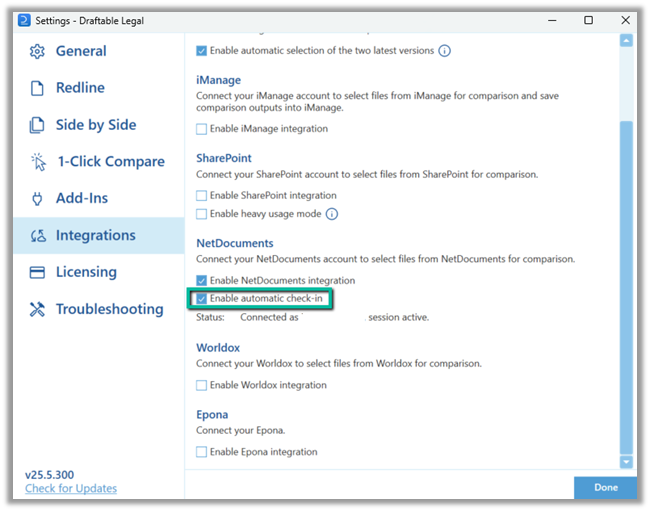Click the Troubleshooting tools icon
The image size is (650, 511).
[37, 309]
